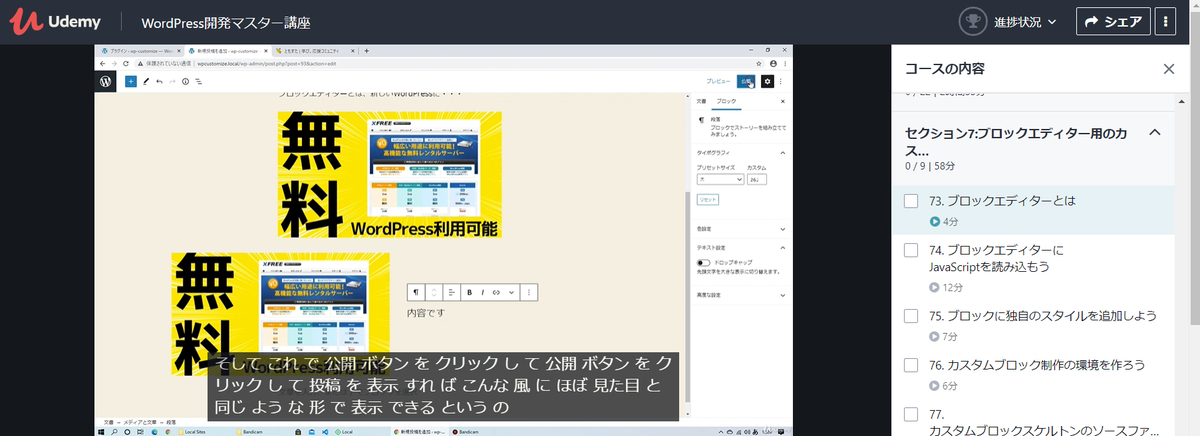Toggle the ドロップキャップ switch

pos(703,263)
